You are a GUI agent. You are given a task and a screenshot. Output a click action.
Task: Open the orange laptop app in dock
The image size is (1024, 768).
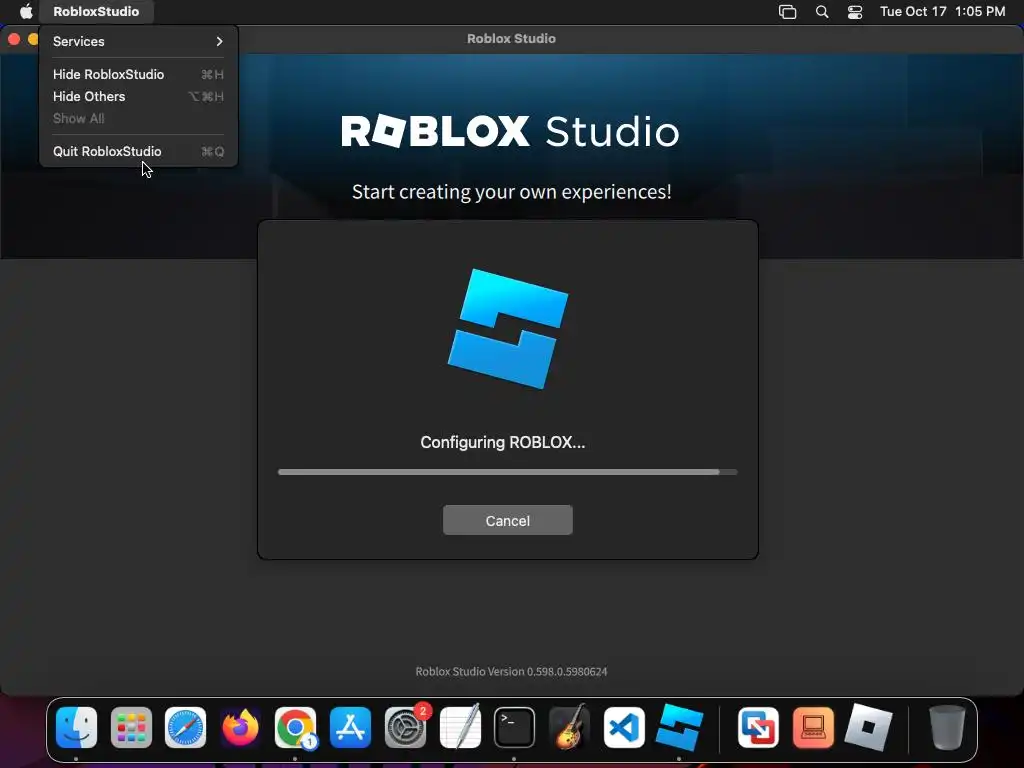(x=813, y=728)
